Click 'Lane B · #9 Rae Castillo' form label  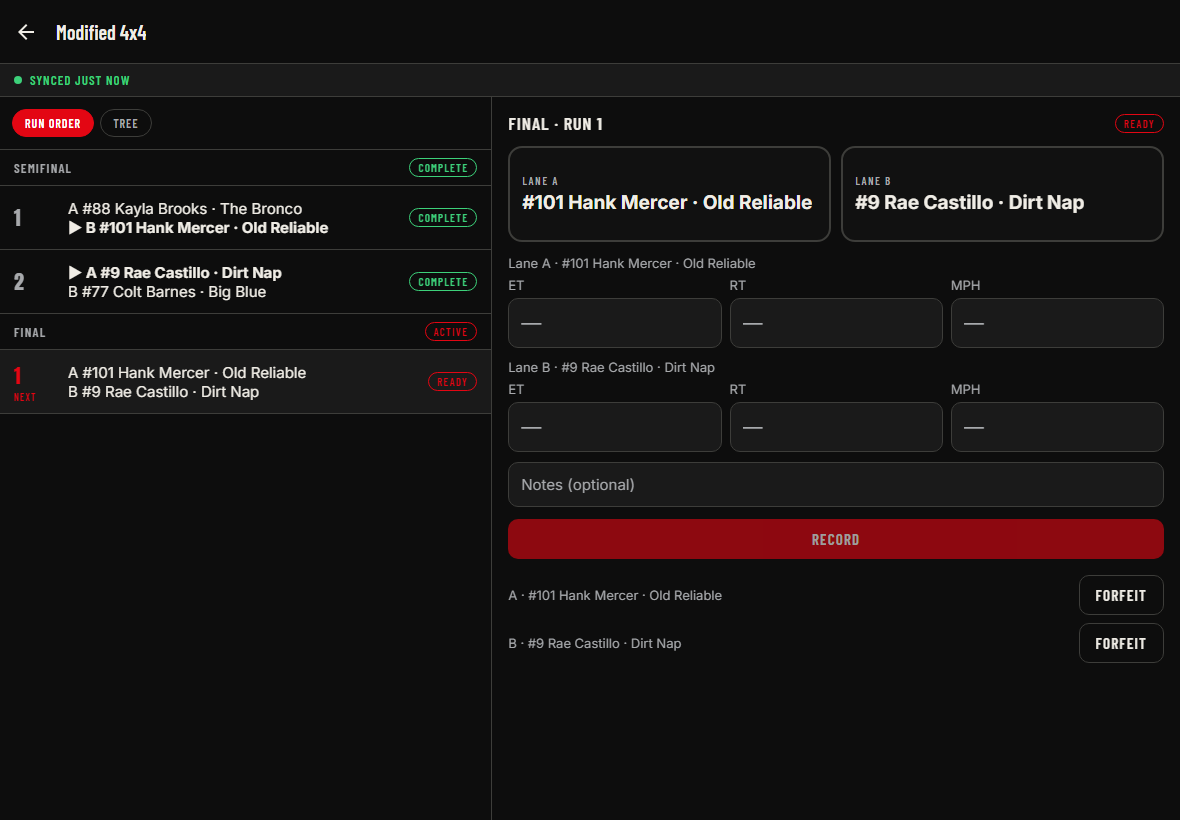click(611, 367)
